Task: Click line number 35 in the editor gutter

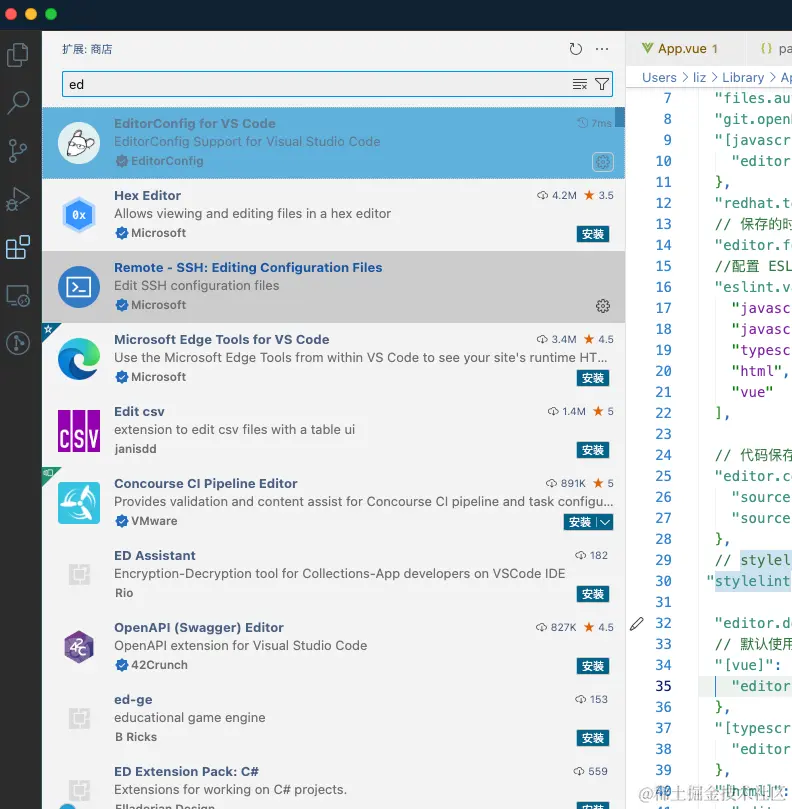Action: click(664, 686)
